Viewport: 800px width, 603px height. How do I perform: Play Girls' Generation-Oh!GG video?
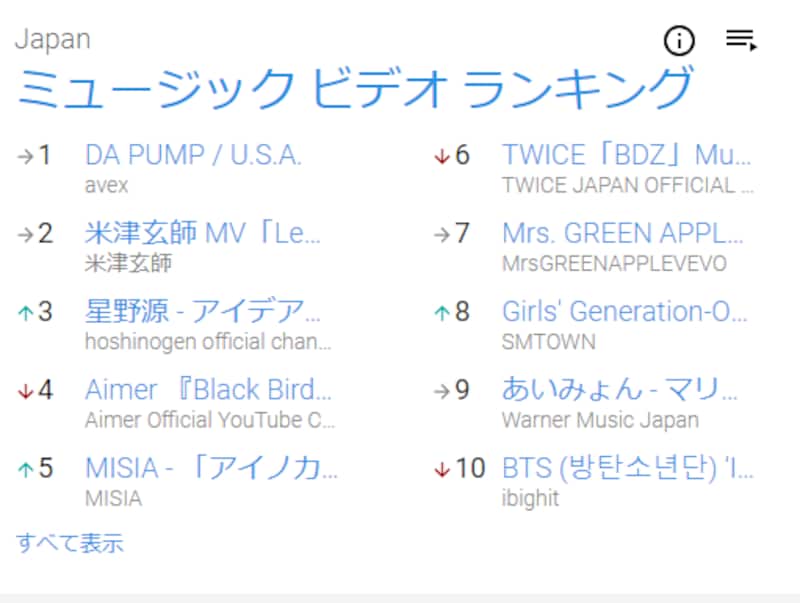[x=625, y=311]
